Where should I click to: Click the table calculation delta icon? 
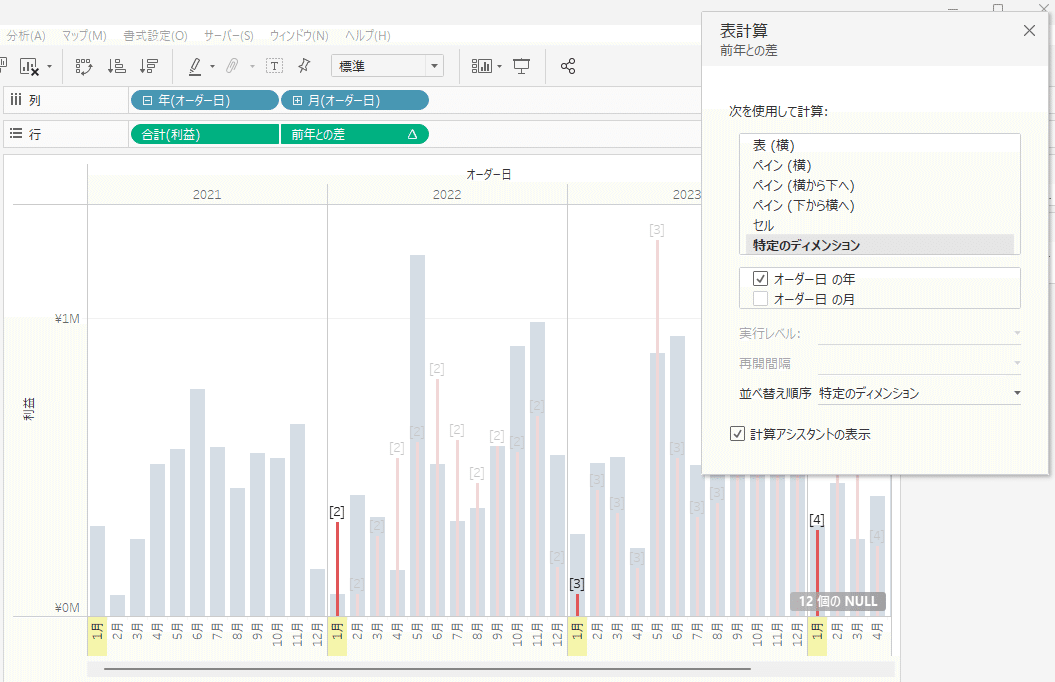point(412,135)
